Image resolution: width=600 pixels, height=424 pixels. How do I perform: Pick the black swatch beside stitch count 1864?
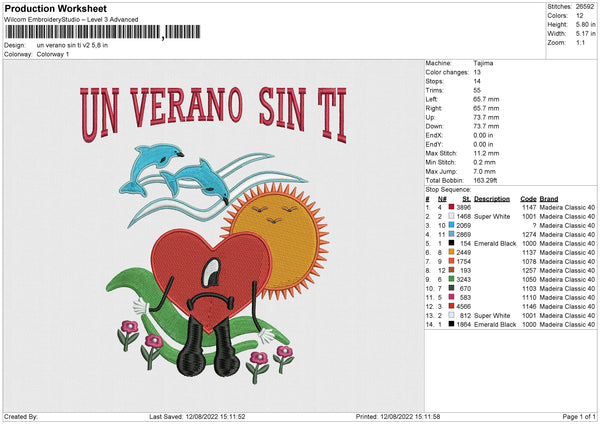(x=451, y=324)
